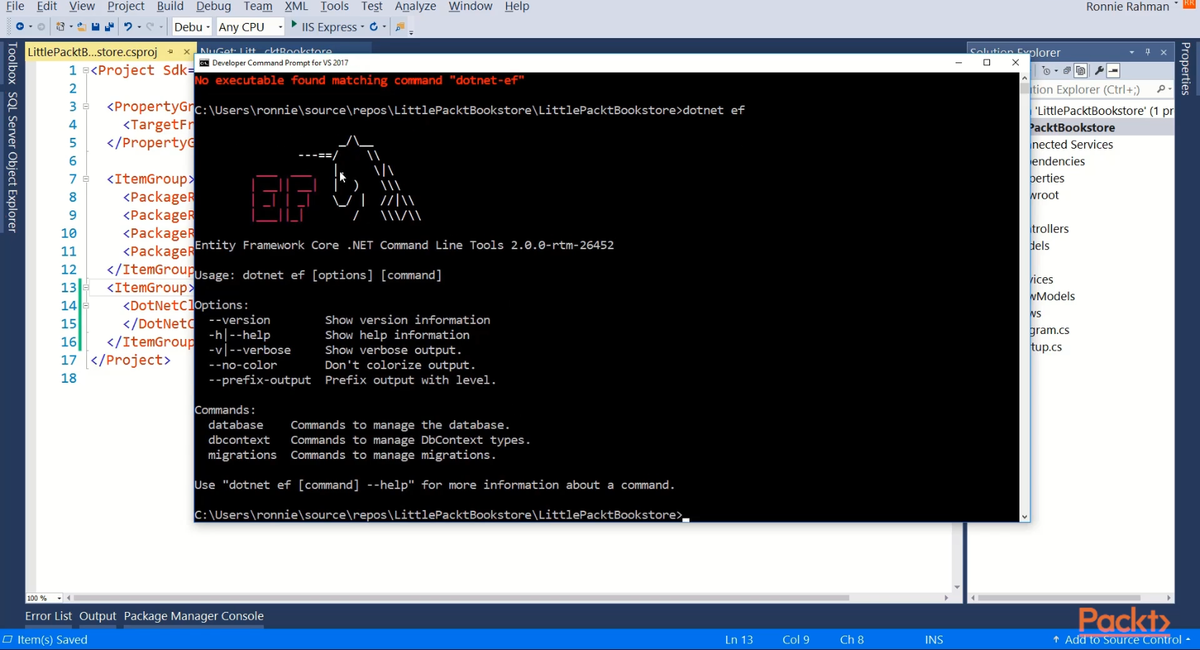Viewport: 1200px width, 650px height.
Task: Select the LittlePacktBookstore project node
Action: pyautogui.click(x=1072, y=127)
